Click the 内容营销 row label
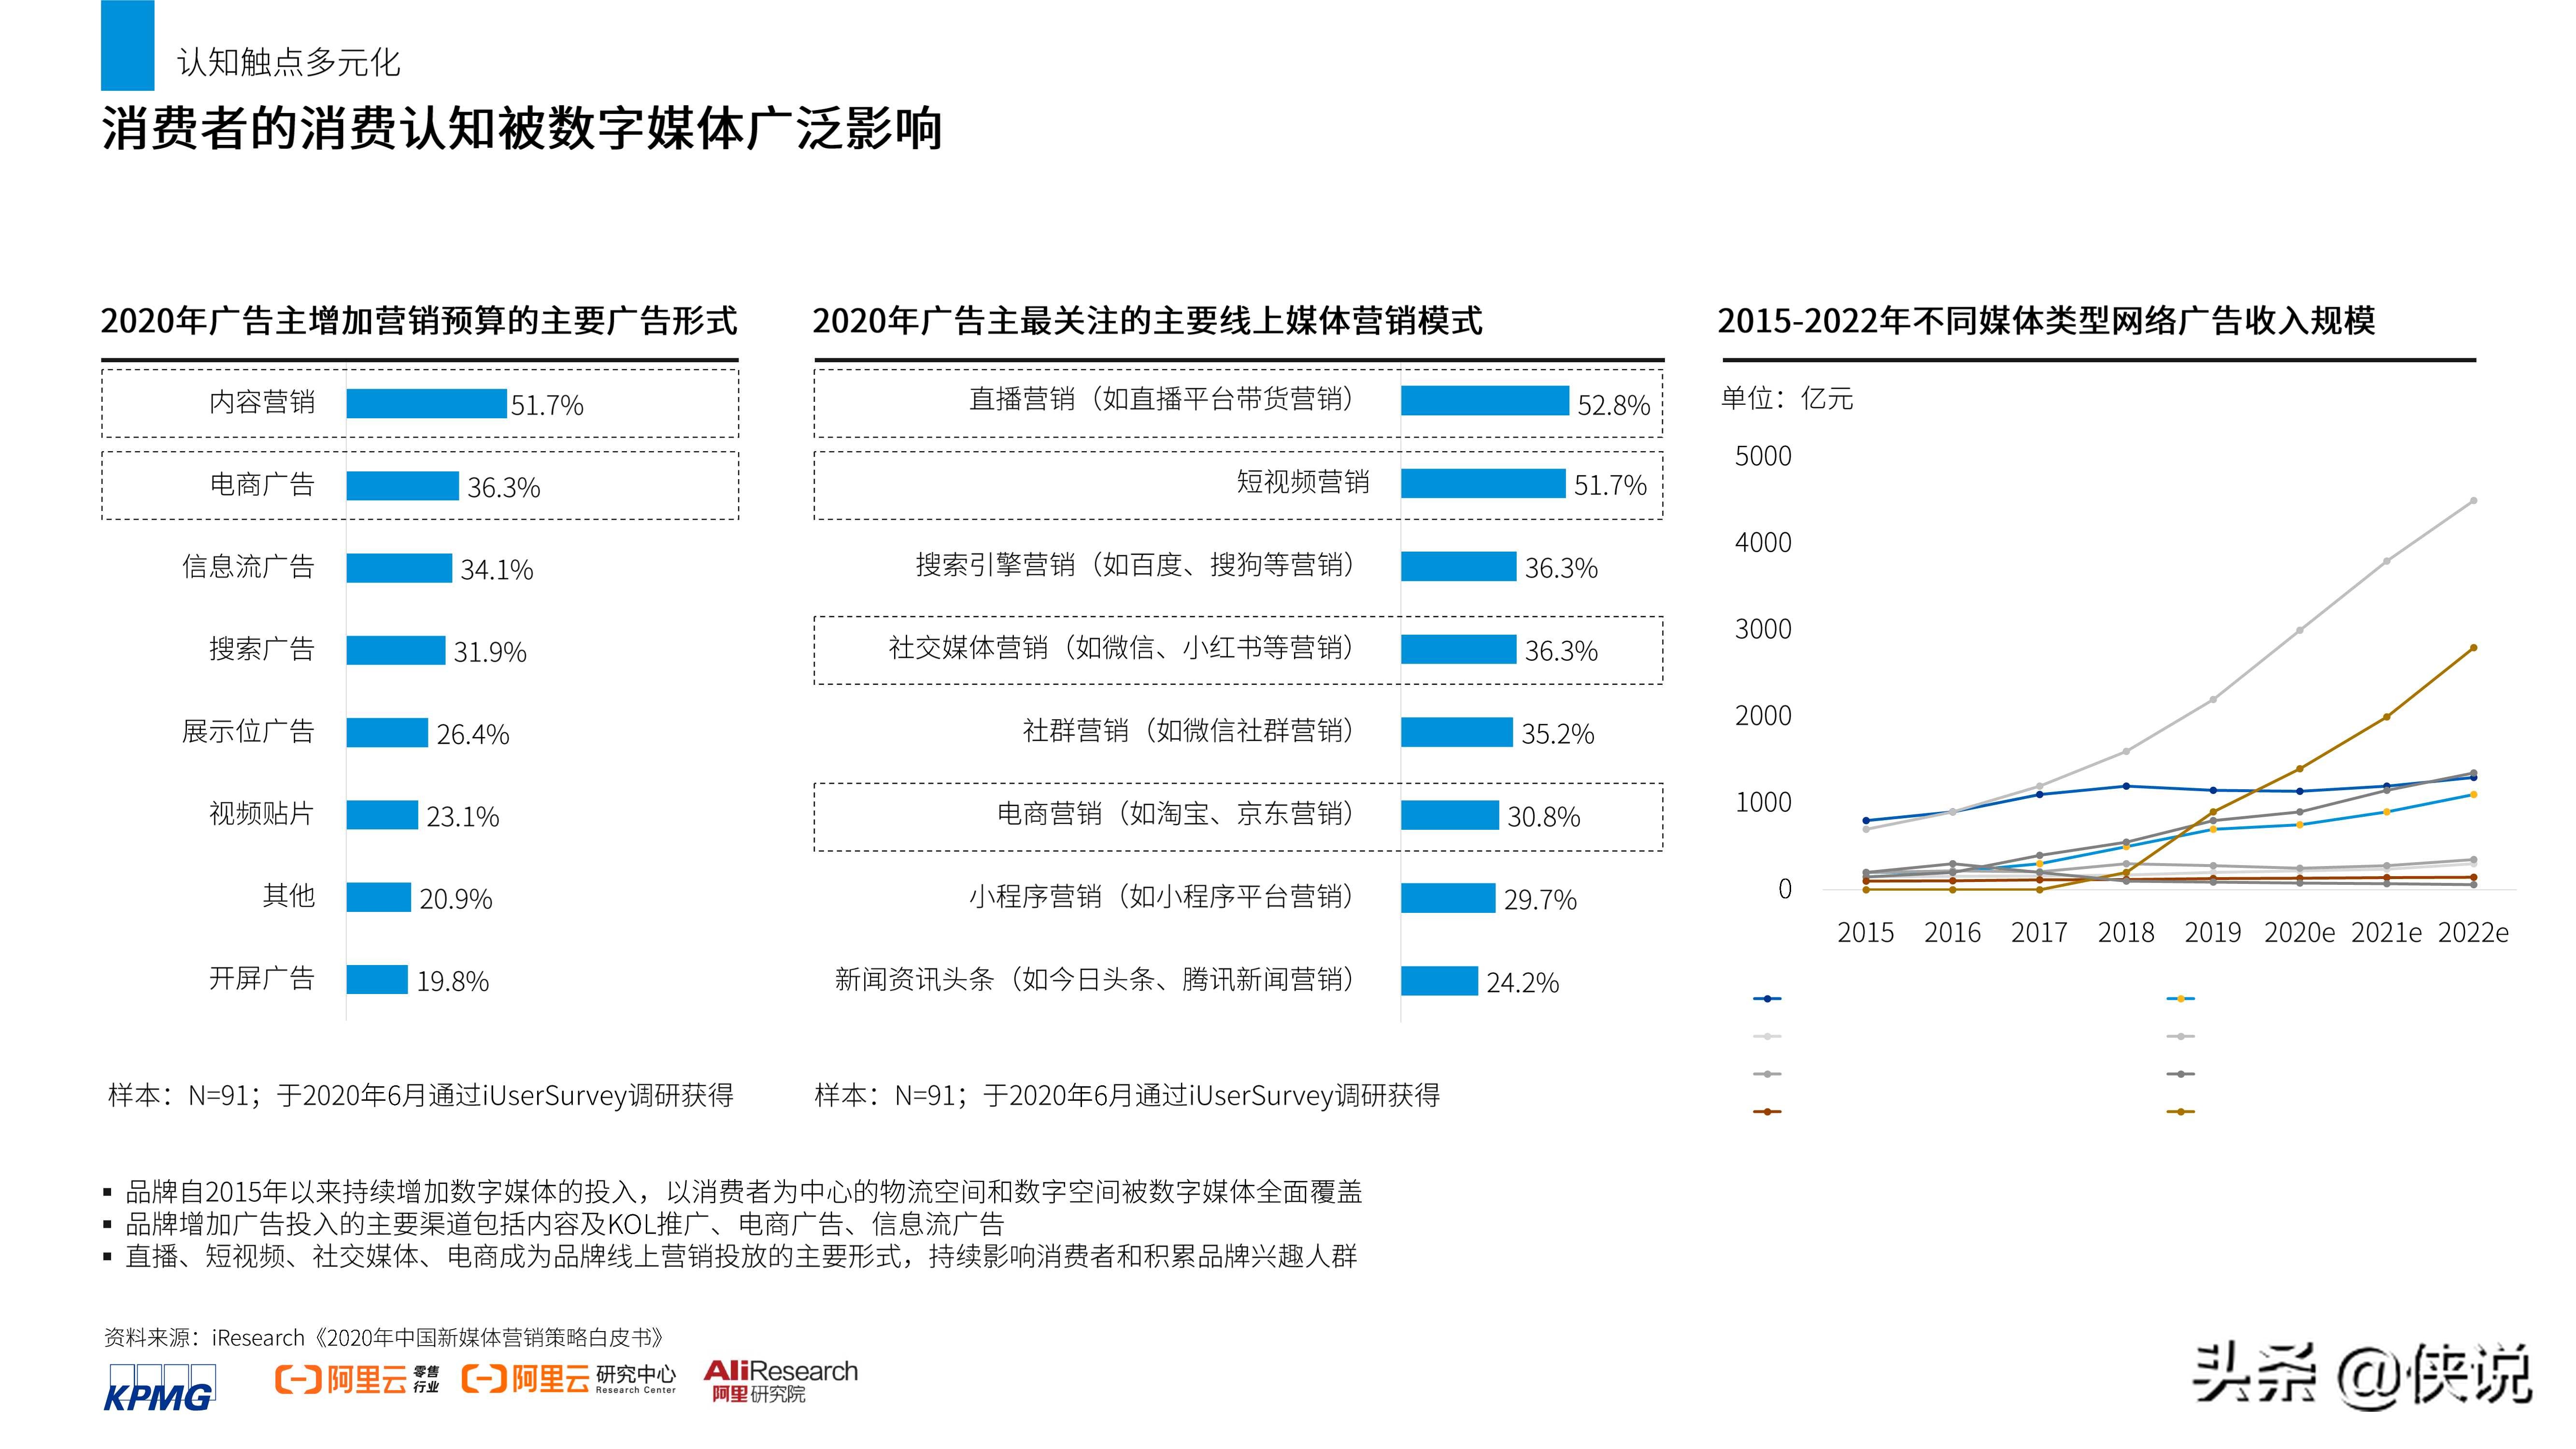Screen dimensions: 2576x1449 click(x=262, y=402)
